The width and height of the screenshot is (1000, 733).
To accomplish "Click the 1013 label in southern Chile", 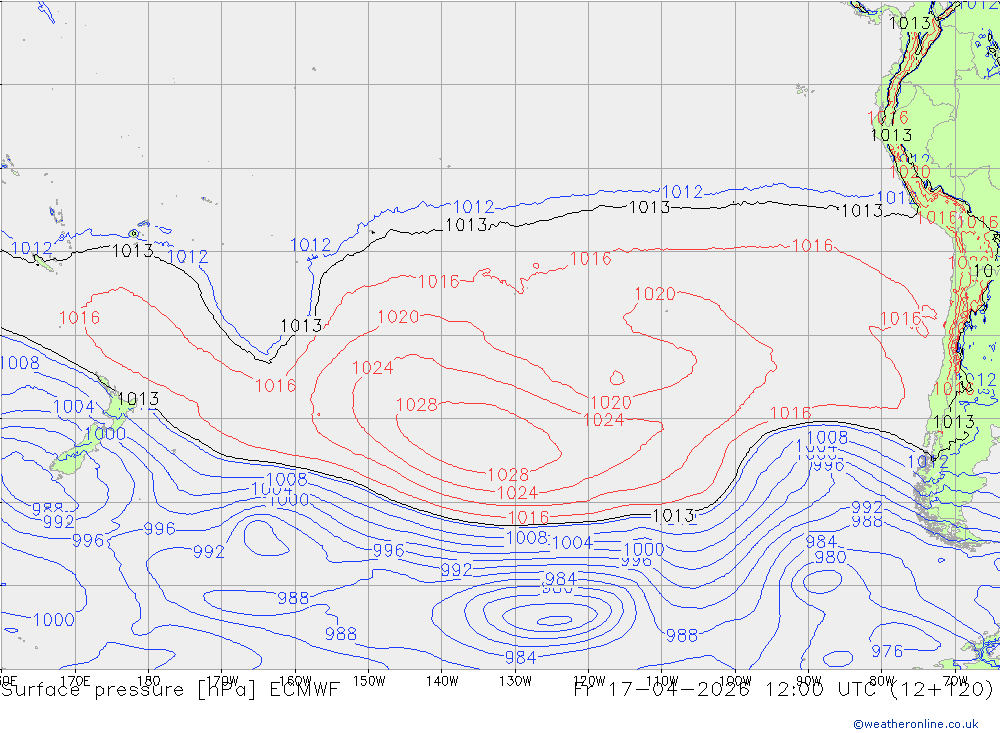I will (953, 422).
